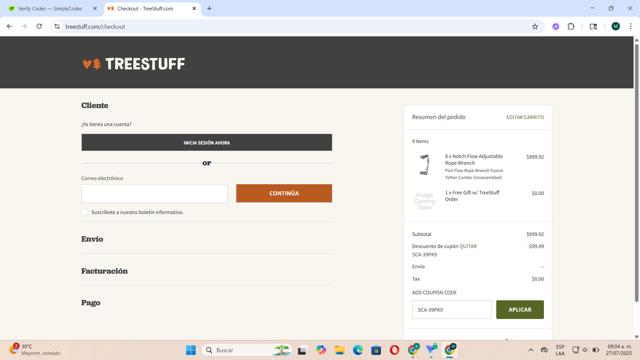Open a new browser tab

209,8
